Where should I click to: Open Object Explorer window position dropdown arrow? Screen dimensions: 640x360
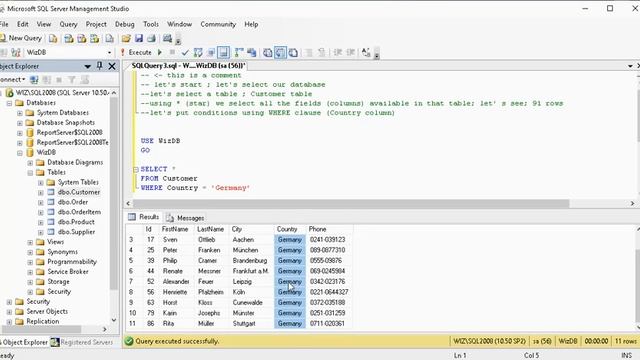click(88, 66)
